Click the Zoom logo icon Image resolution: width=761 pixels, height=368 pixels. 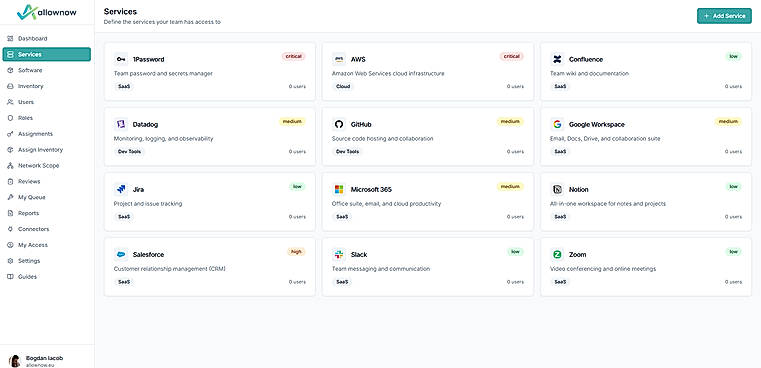(x=557, y=254)
